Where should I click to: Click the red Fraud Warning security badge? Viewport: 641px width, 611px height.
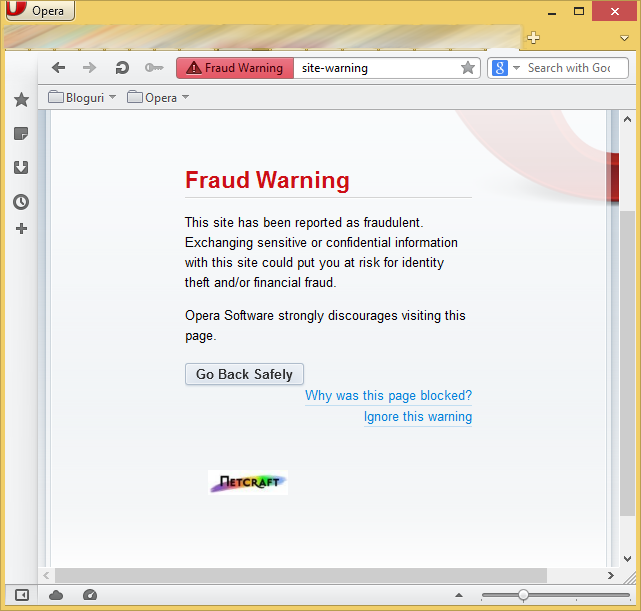pyautogui.click(x=235, y=68)
